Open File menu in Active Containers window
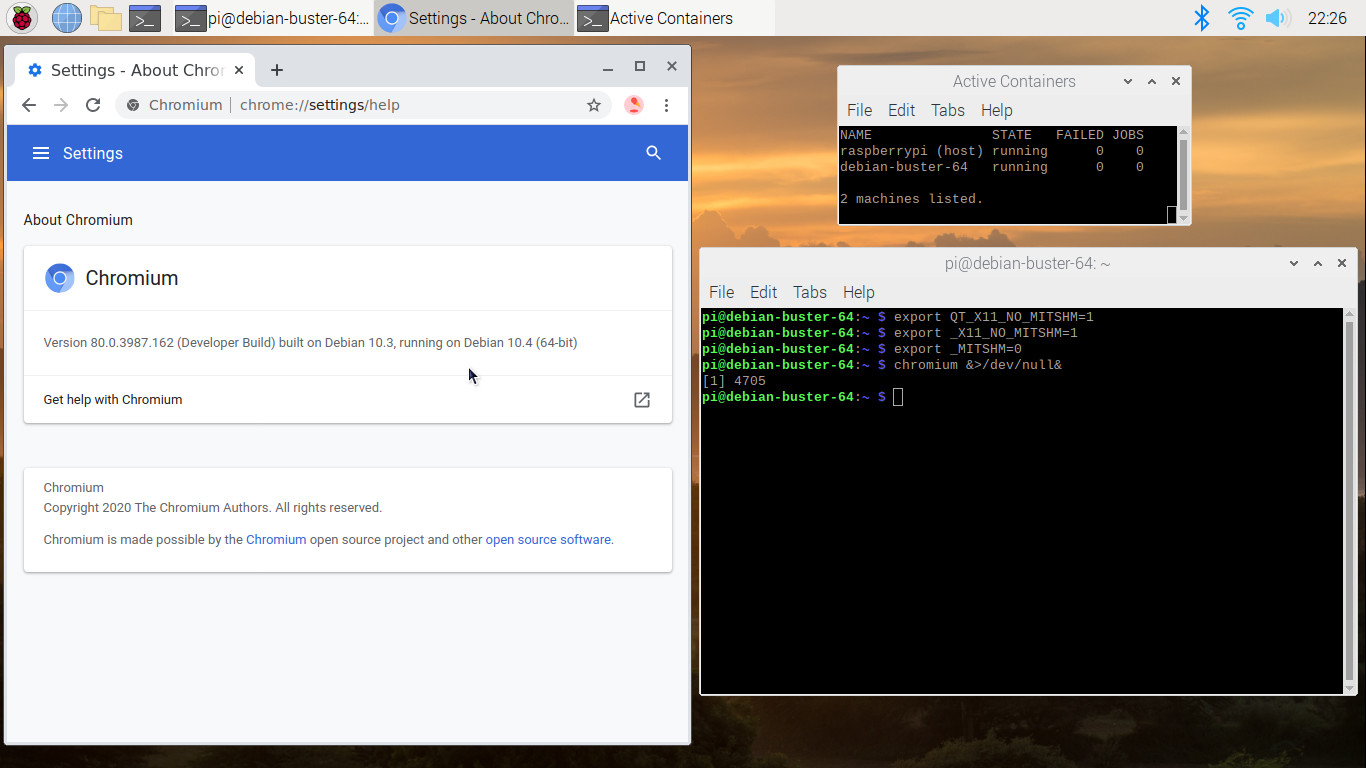Viewport: 1366px width, 768px height. coord(859,110)
